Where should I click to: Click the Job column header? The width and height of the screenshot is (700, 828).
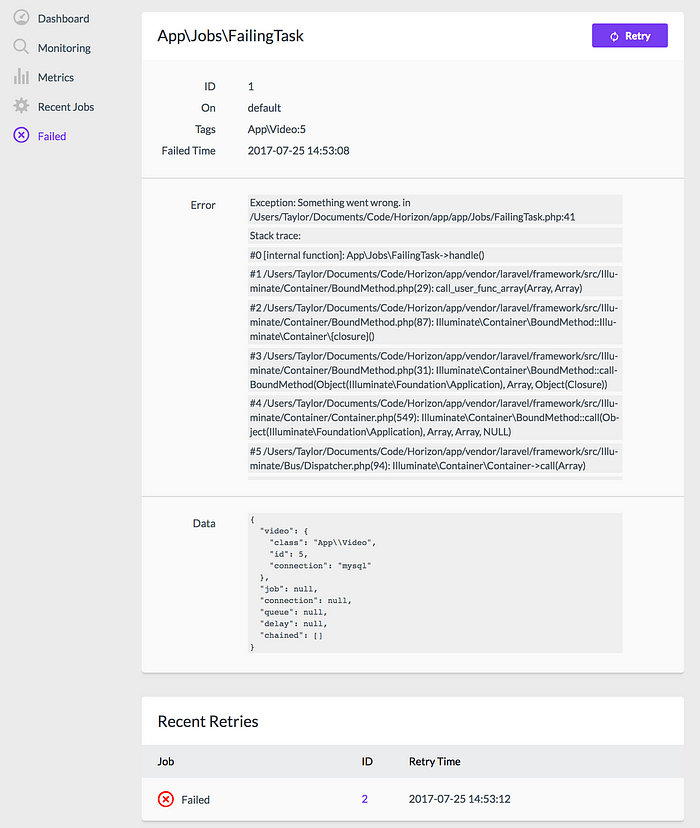(x=166, y=761)
